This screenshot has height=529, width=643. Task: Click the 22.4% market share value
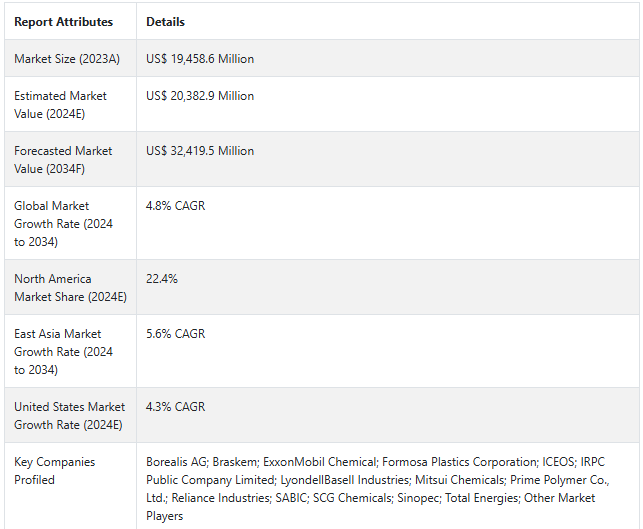(162, 279)
